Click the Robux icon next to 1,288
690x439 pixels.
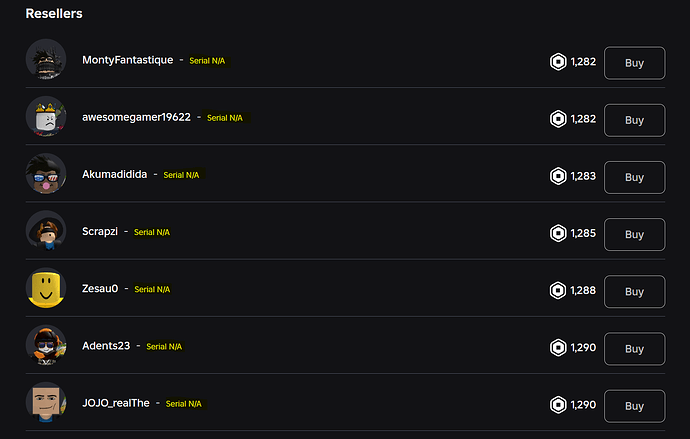[558, 291]
